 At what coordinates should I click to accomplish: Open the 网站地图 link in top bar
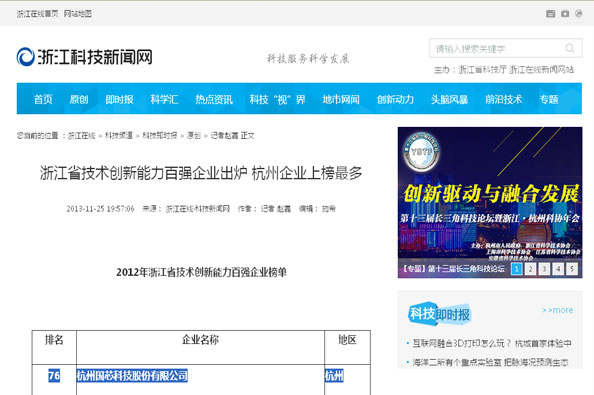(x=78, y=14)
